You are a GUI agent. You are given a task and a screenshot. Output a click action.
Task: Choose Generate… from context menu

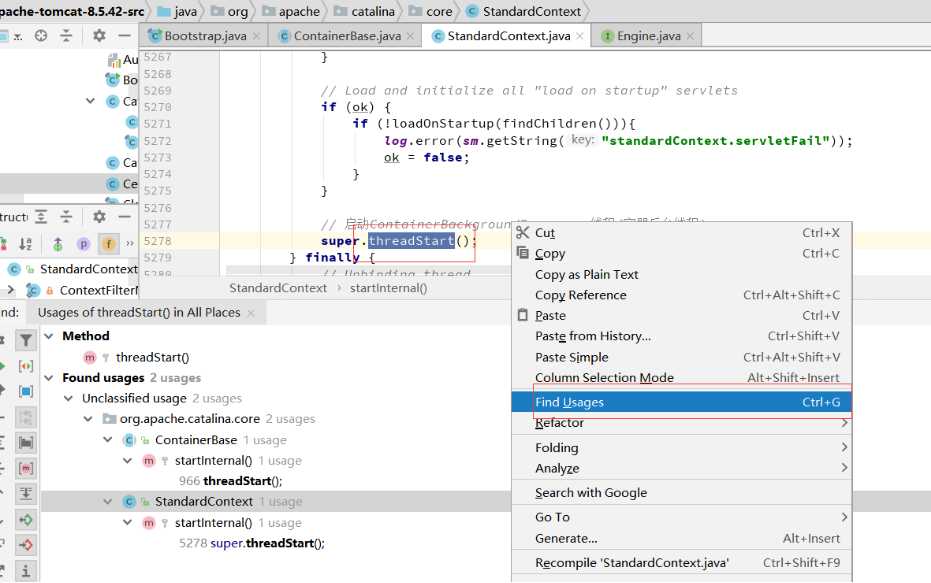(x=682, y=538)
